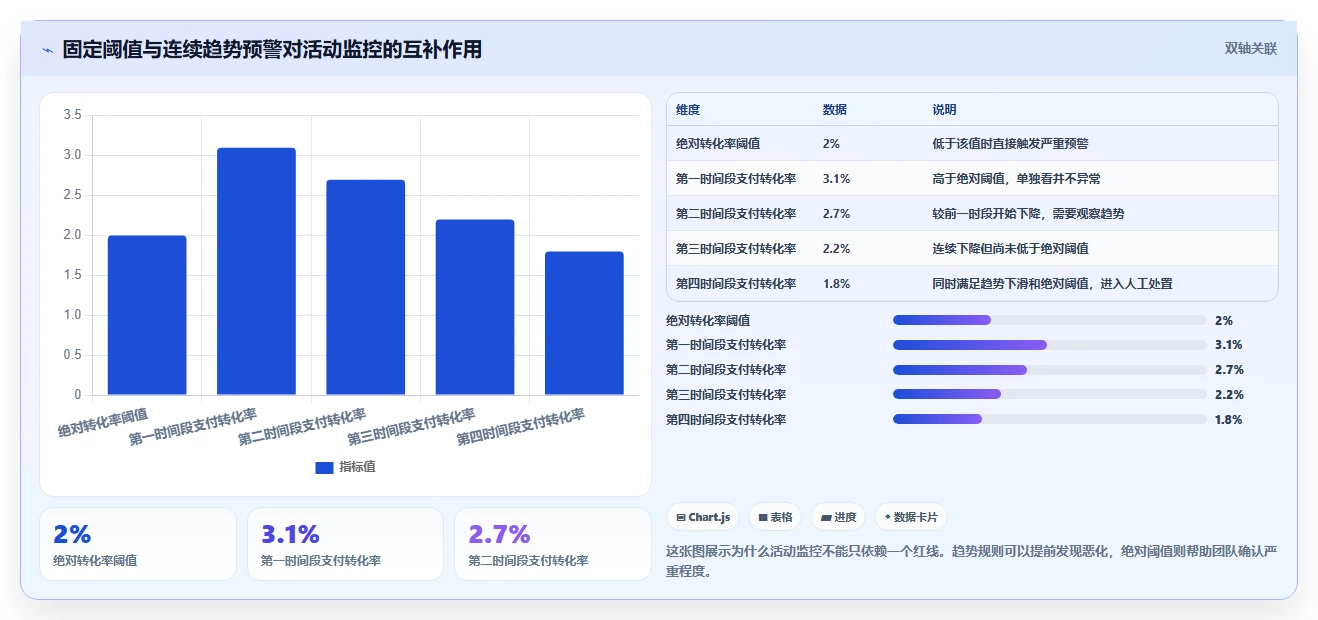The width and height of the screenshot is (1318, 620).
Task: Click the table value 2%
Action: click(831, 144)
